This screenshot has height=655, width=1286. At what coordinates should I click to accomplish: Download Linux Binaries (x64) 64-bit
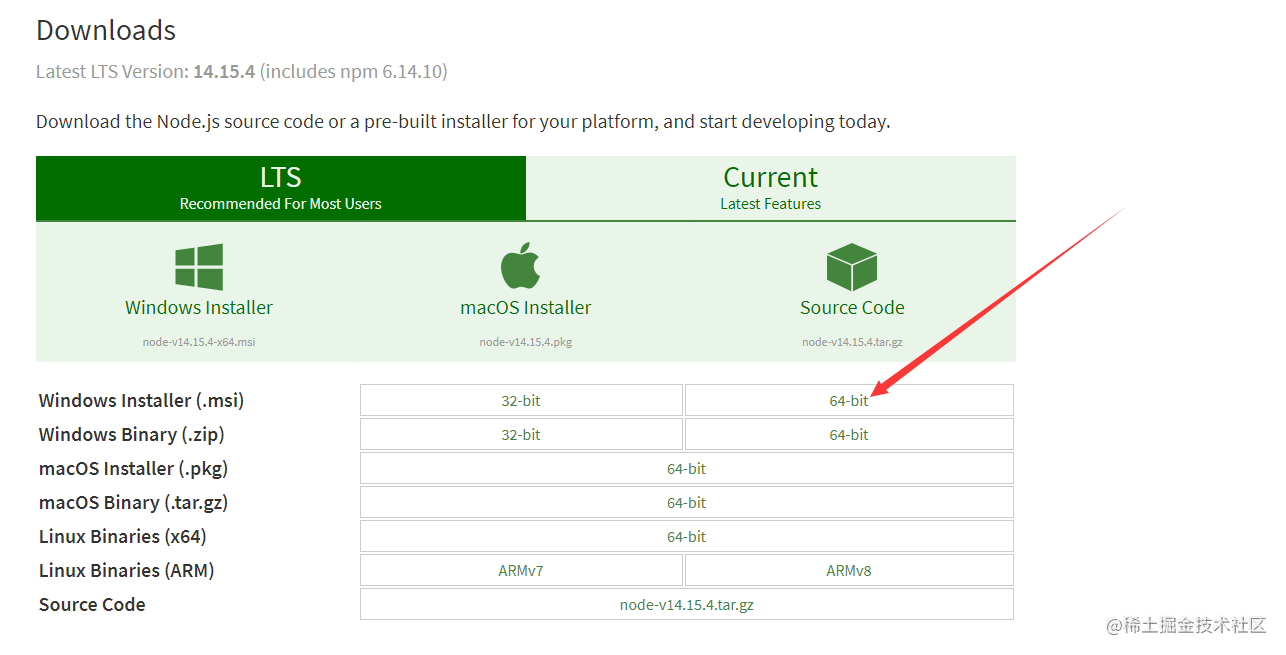pos(687,536)
